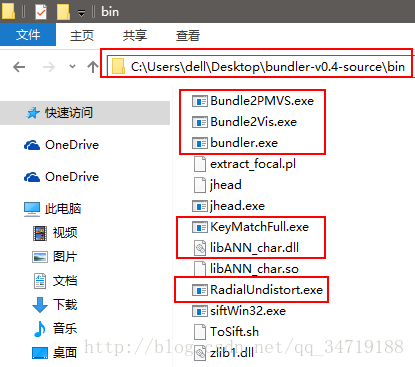
Task: Open the quick access toolbar customize dropdown
Action: (81, 13)
